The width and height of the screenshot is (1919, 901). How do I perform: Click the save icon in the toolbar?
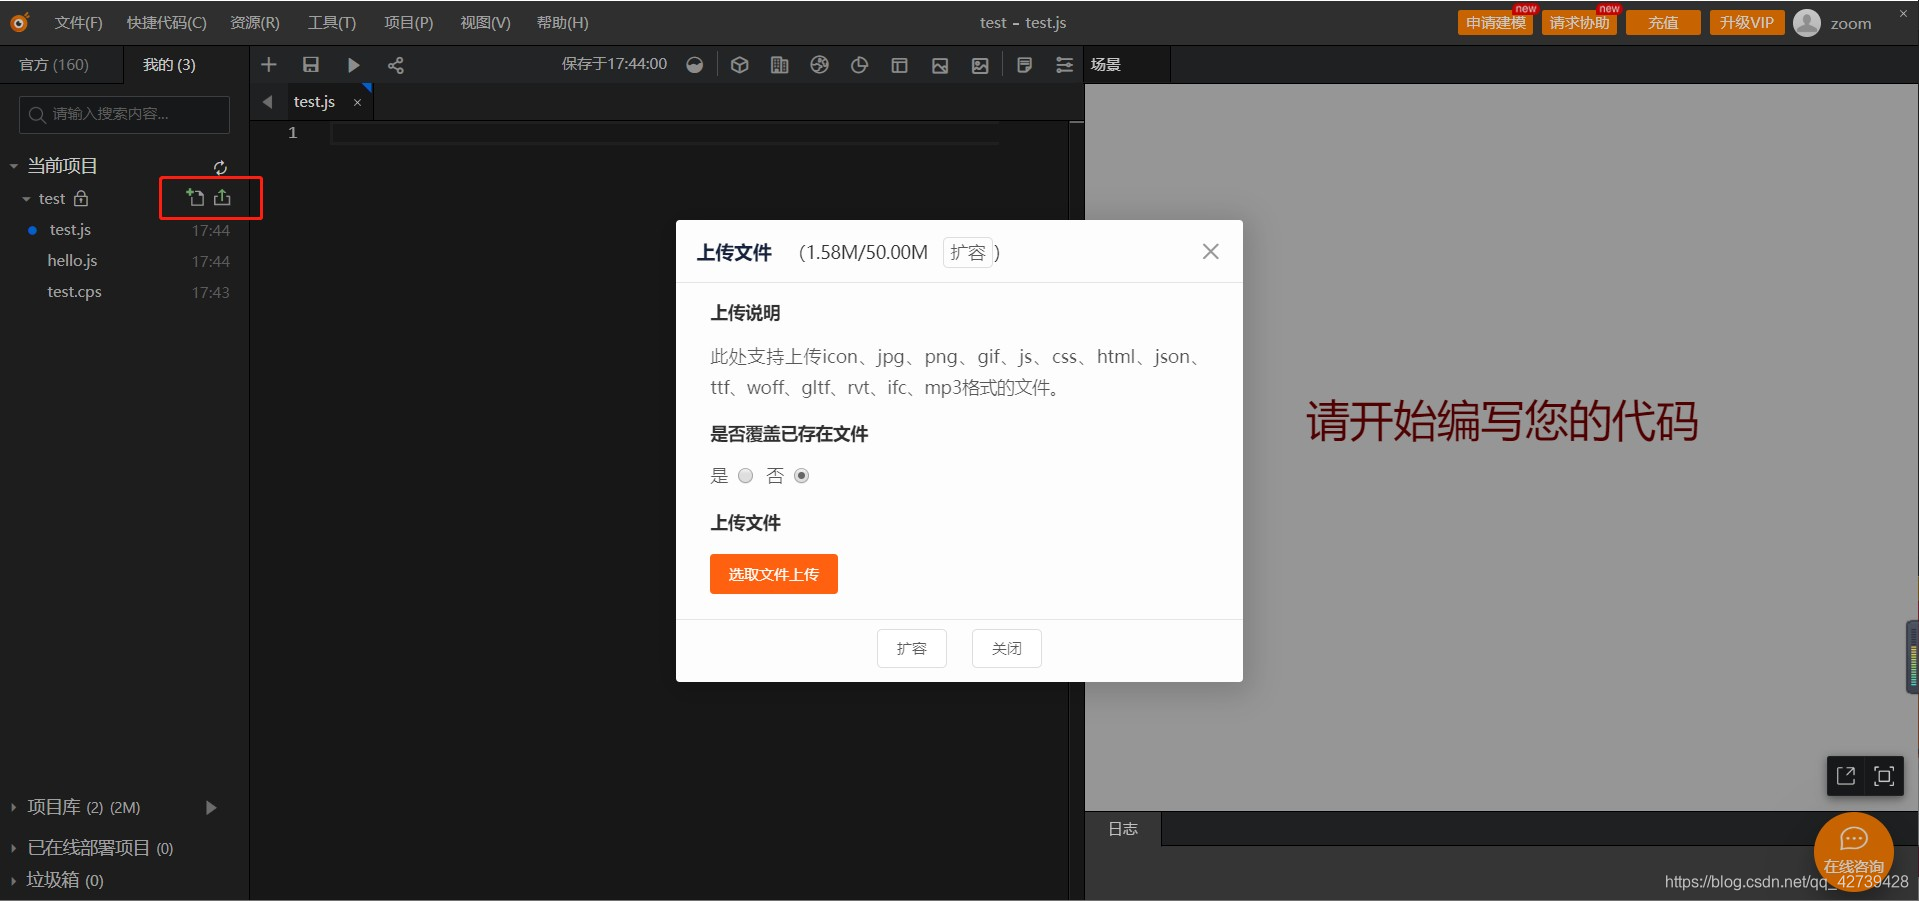coord(311,64)
